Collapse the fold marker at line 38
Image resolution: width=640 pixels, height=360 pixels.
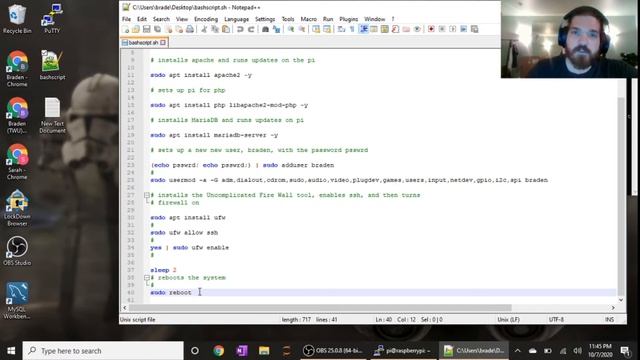coord(147,278)
